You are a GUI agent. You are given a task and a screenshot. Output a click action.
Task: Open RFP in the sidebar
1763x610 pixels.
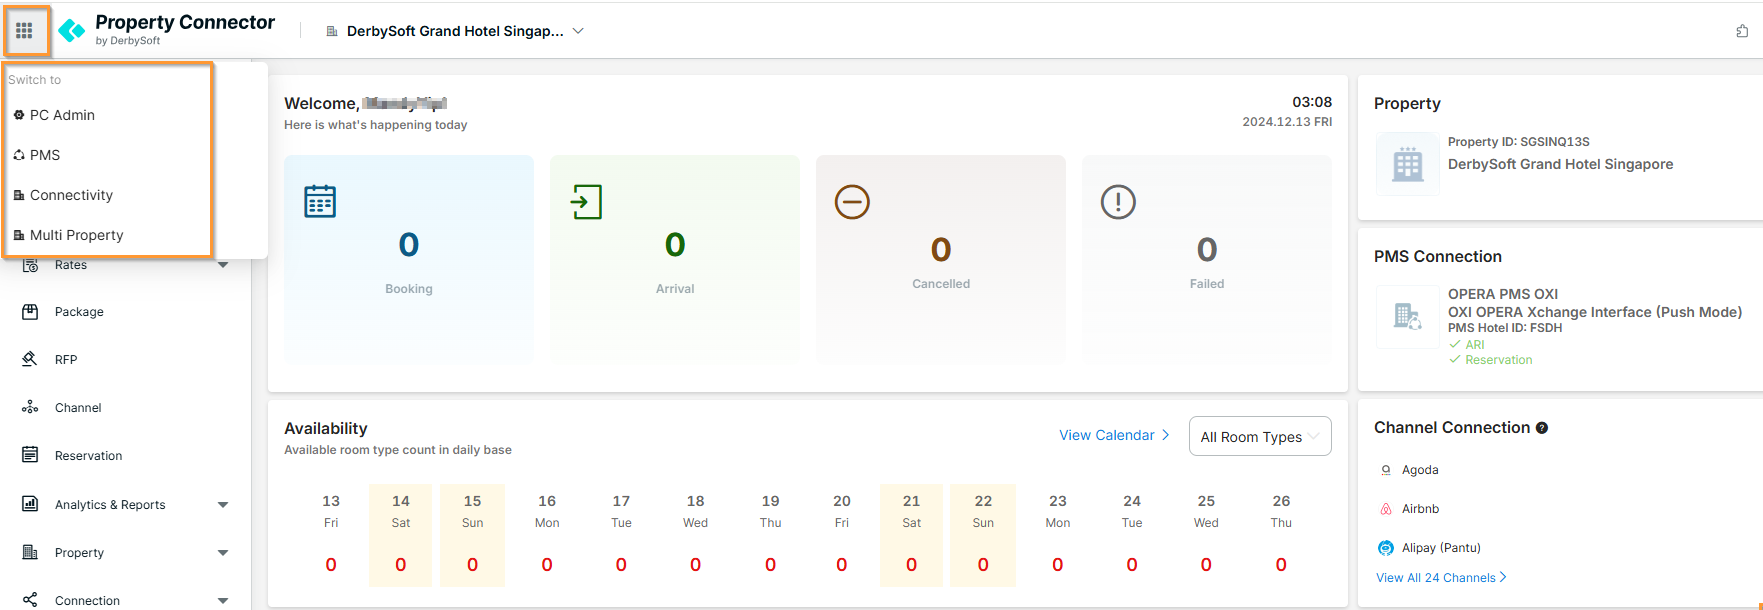coord(66,360)
